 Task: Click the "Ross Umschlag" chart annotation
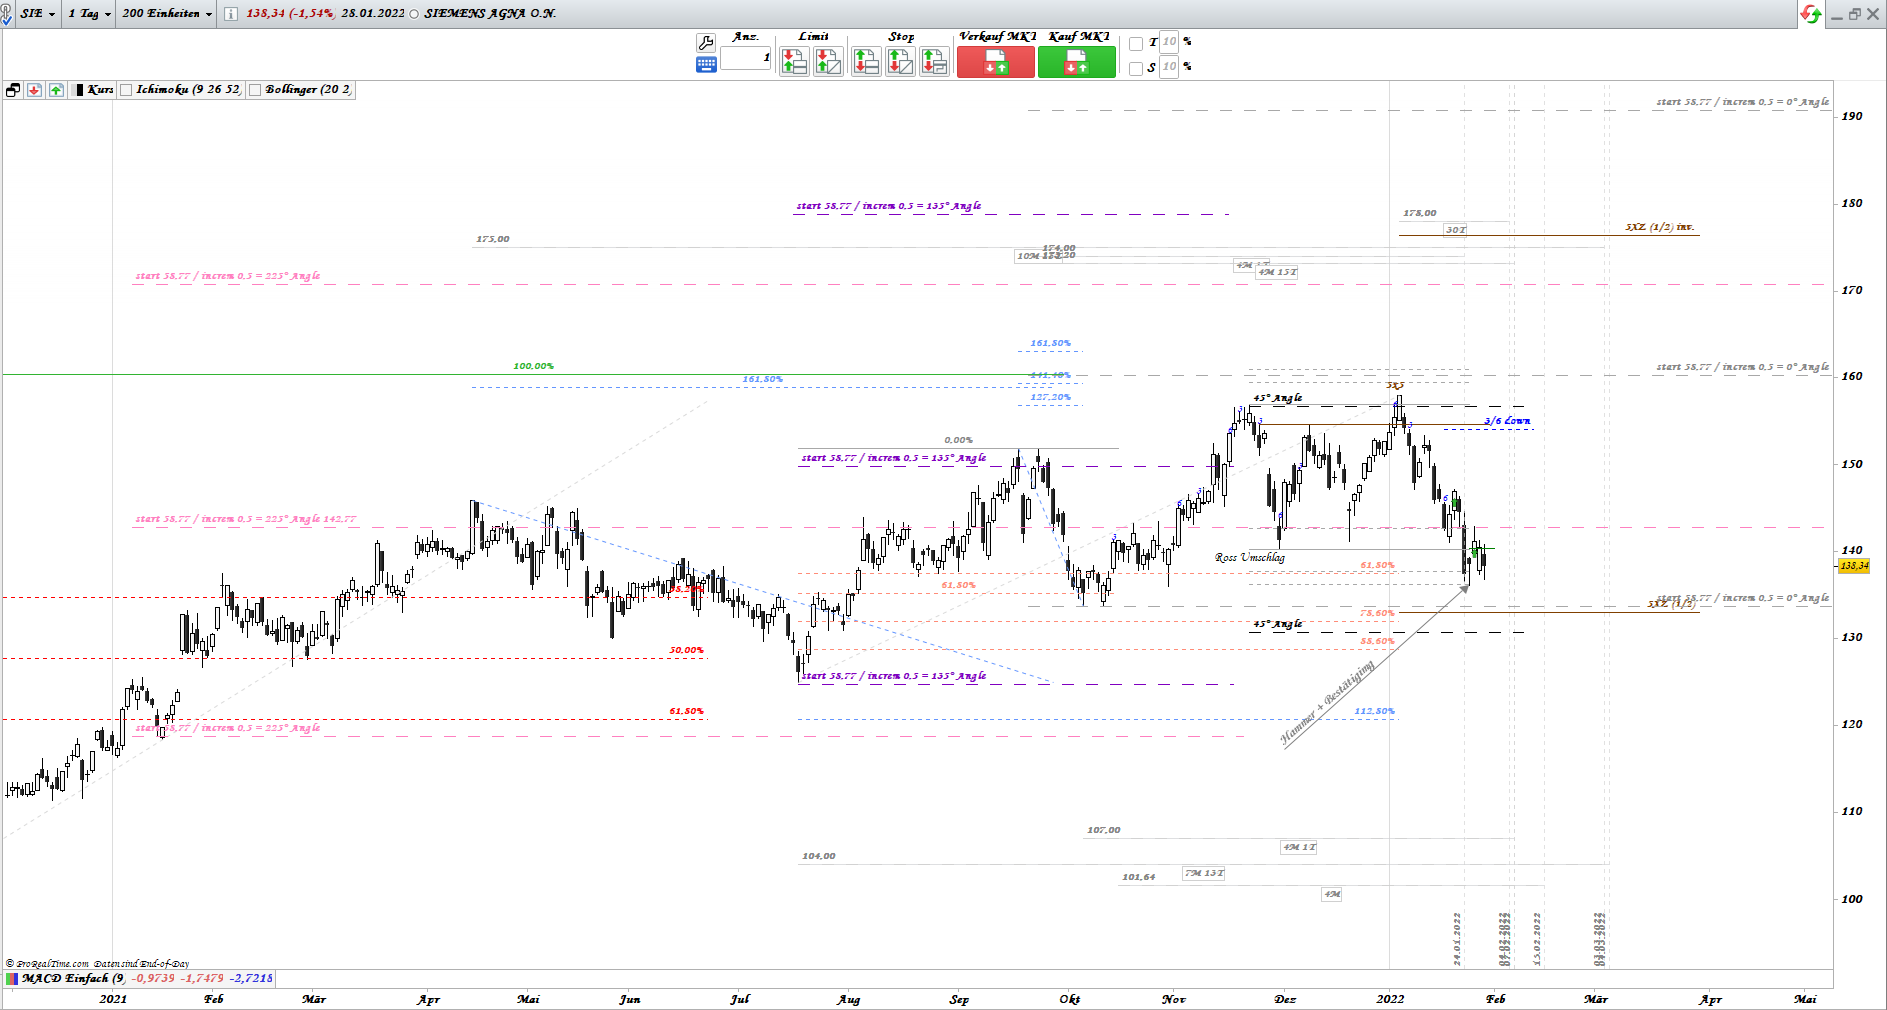(1250, 558)
